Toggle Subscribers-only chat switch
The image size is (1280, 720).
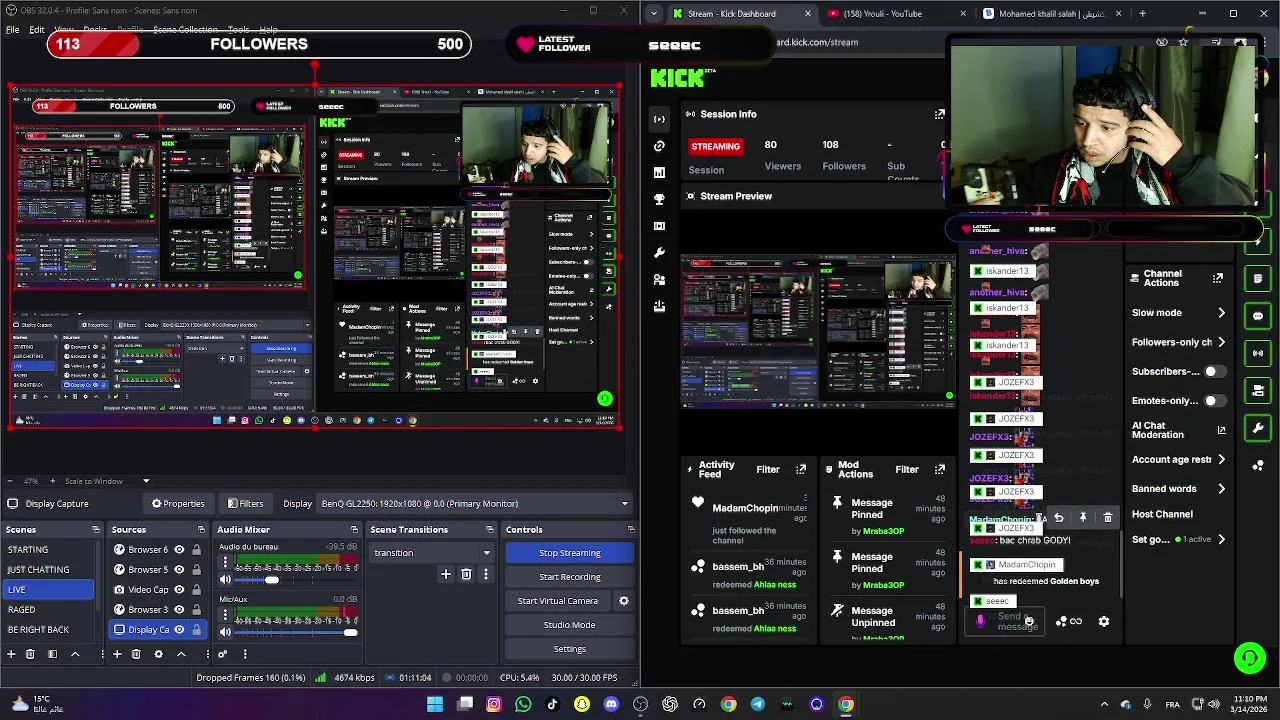tap(1214, 371)
